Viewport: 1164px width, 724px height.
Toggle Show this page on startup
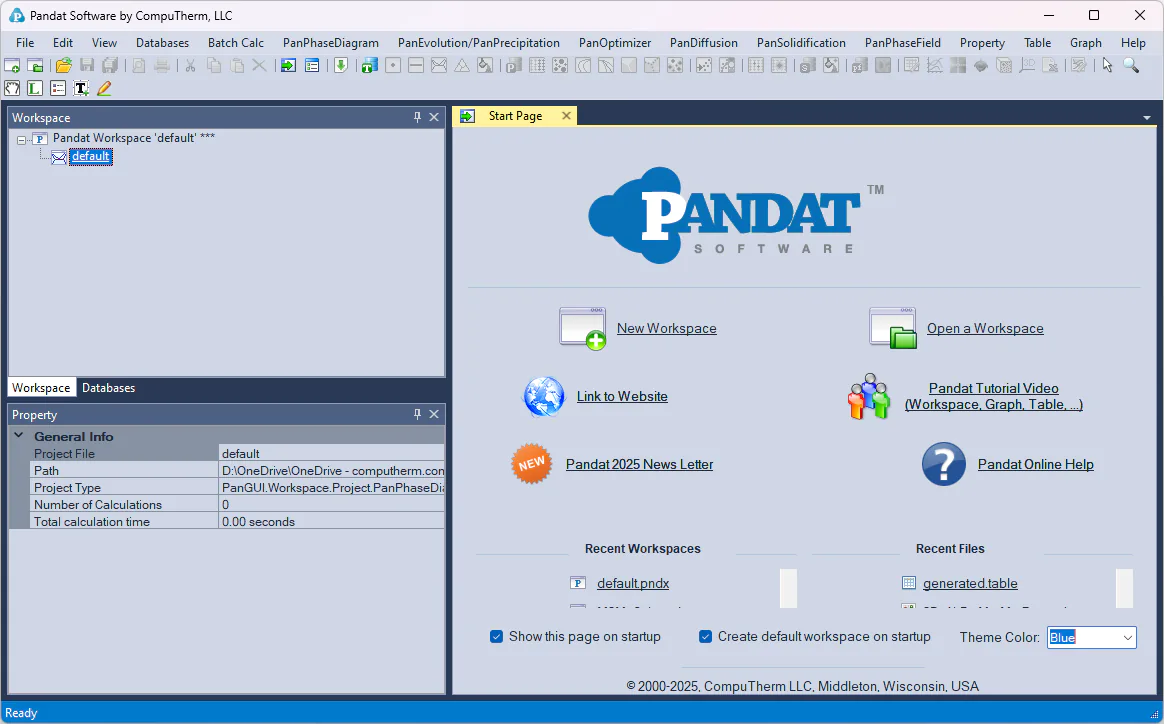coord(497,636)
